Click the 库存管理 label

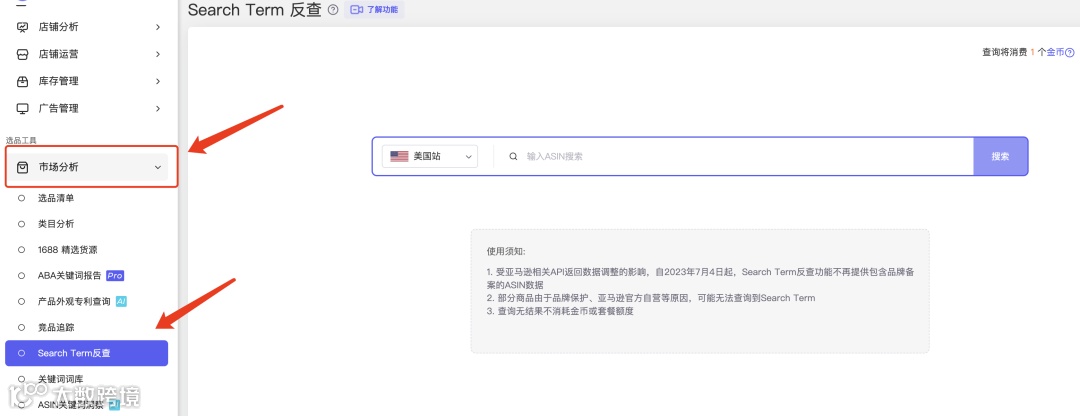click(59, 81)
